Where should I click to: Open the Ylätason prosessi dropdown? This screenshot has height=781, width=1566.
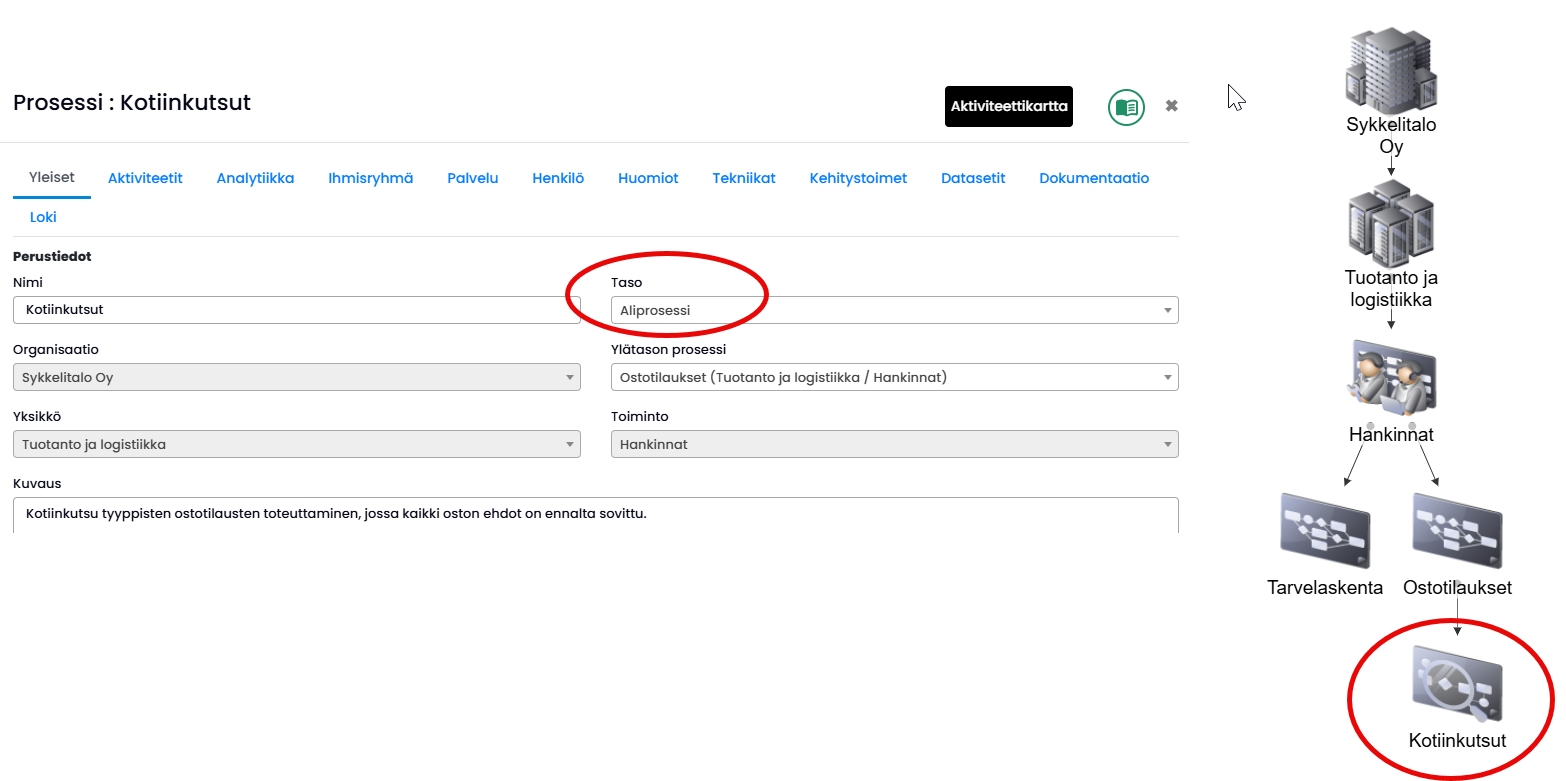pyautogui.click(x=895, y=377)
